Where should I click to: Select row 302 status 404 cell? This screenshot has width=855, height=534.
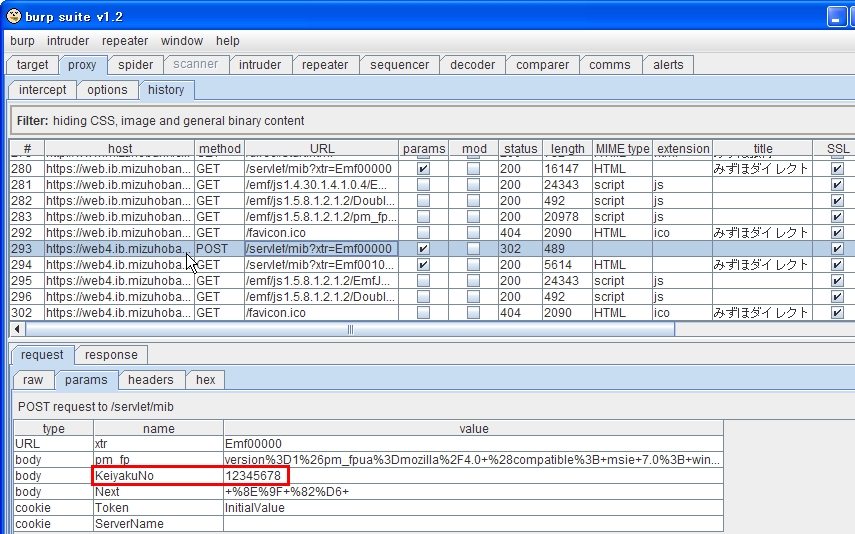coord(520,313)
